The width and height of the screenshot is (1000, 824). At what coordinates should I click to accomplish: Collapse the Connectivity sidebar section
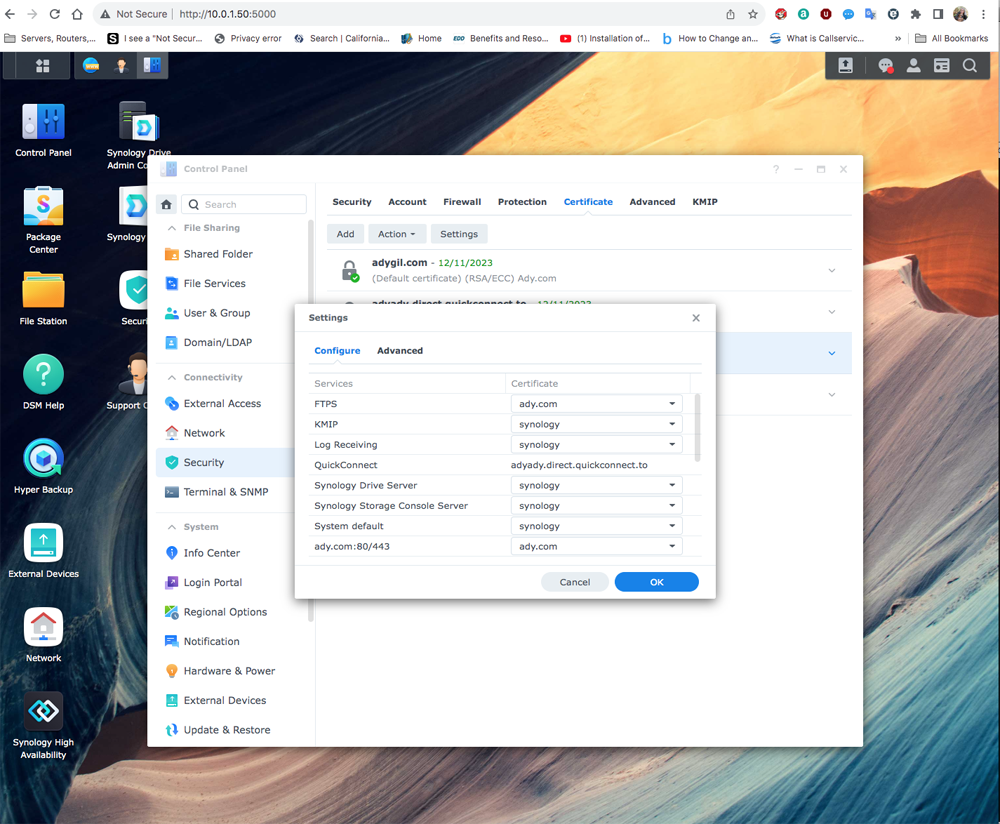[171, 377]
